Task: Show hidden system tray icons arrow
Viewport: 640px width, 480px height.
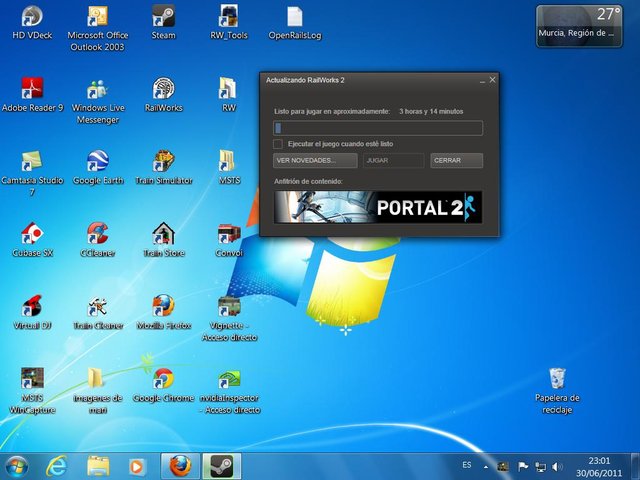Action: coord(486,466)
